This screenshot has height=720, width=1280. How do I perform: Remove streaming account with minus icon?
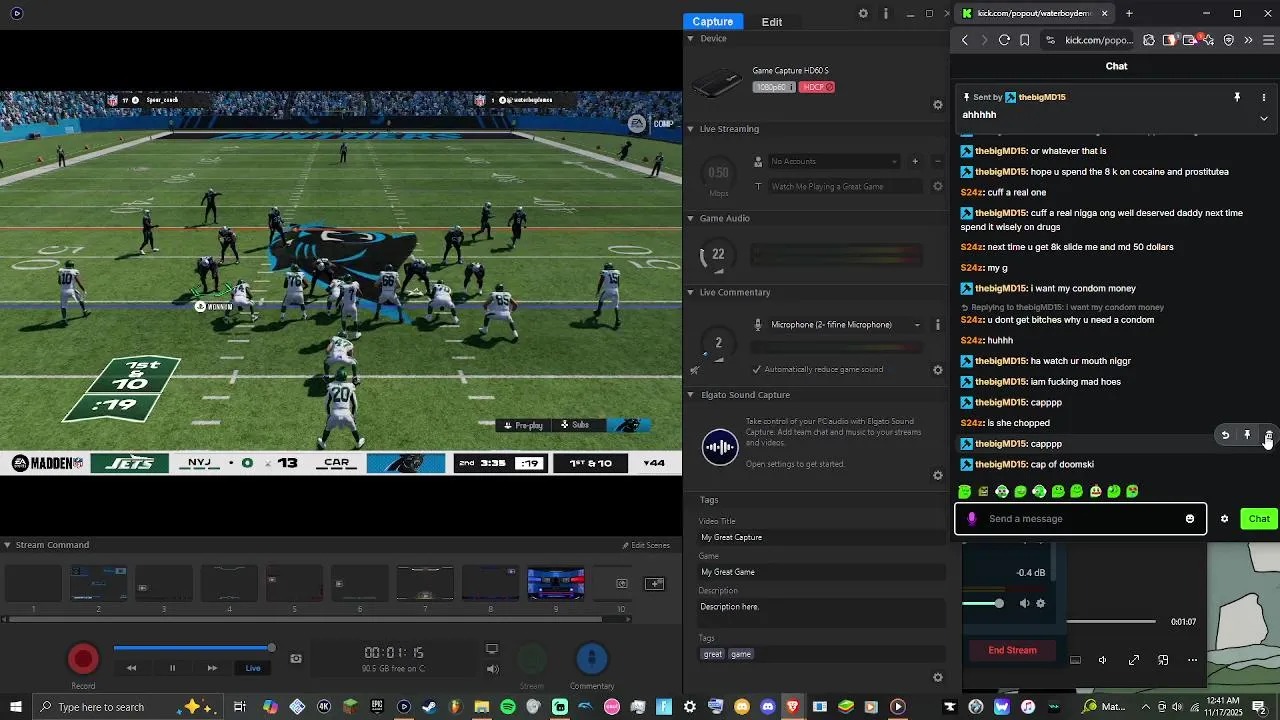point(937,161)
